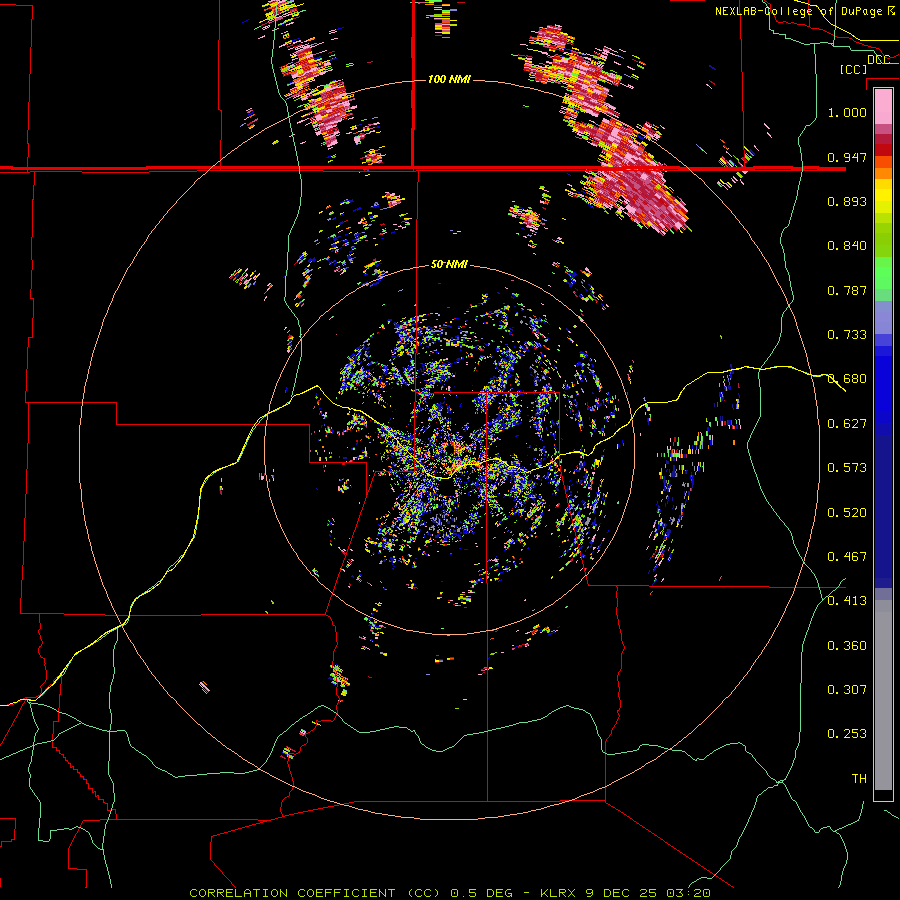The image size is (900, 900).
Task: Click the 0.520 scale value
Action: 847,512
